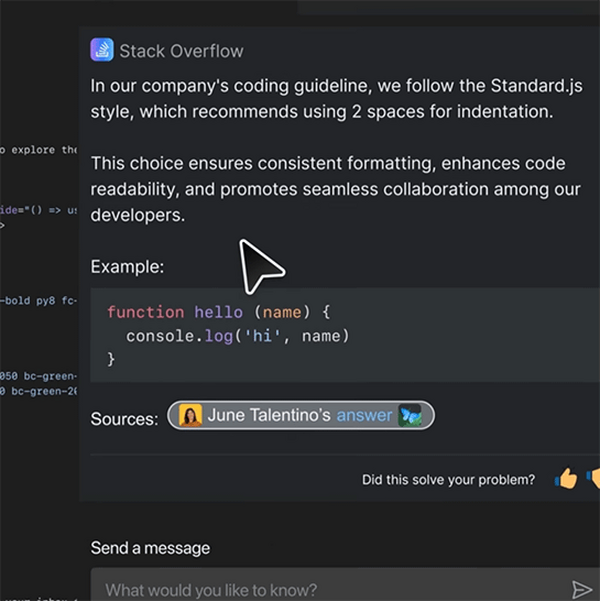The width and height of the screenshot is (600, 601).
Task: Click the butterfly icon after the answer link
Action: coord(412,416)
